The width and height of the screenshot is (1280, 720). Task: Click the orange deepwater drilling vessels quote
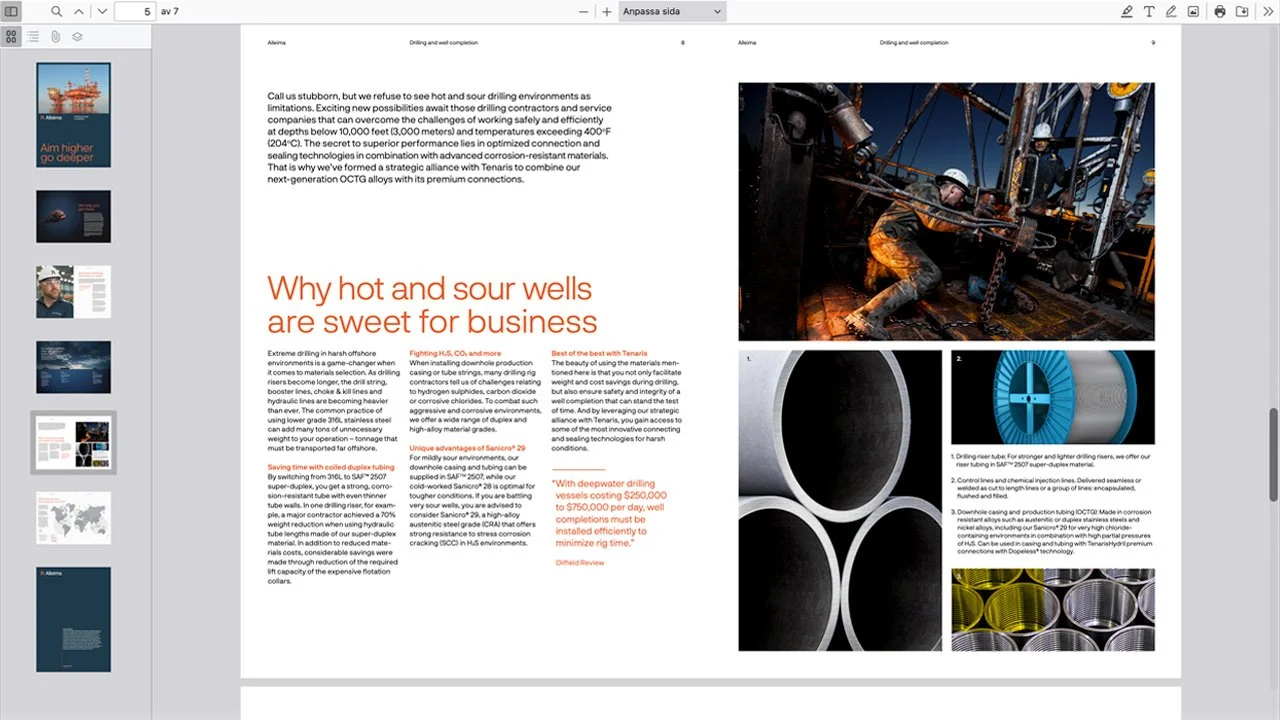609,513
